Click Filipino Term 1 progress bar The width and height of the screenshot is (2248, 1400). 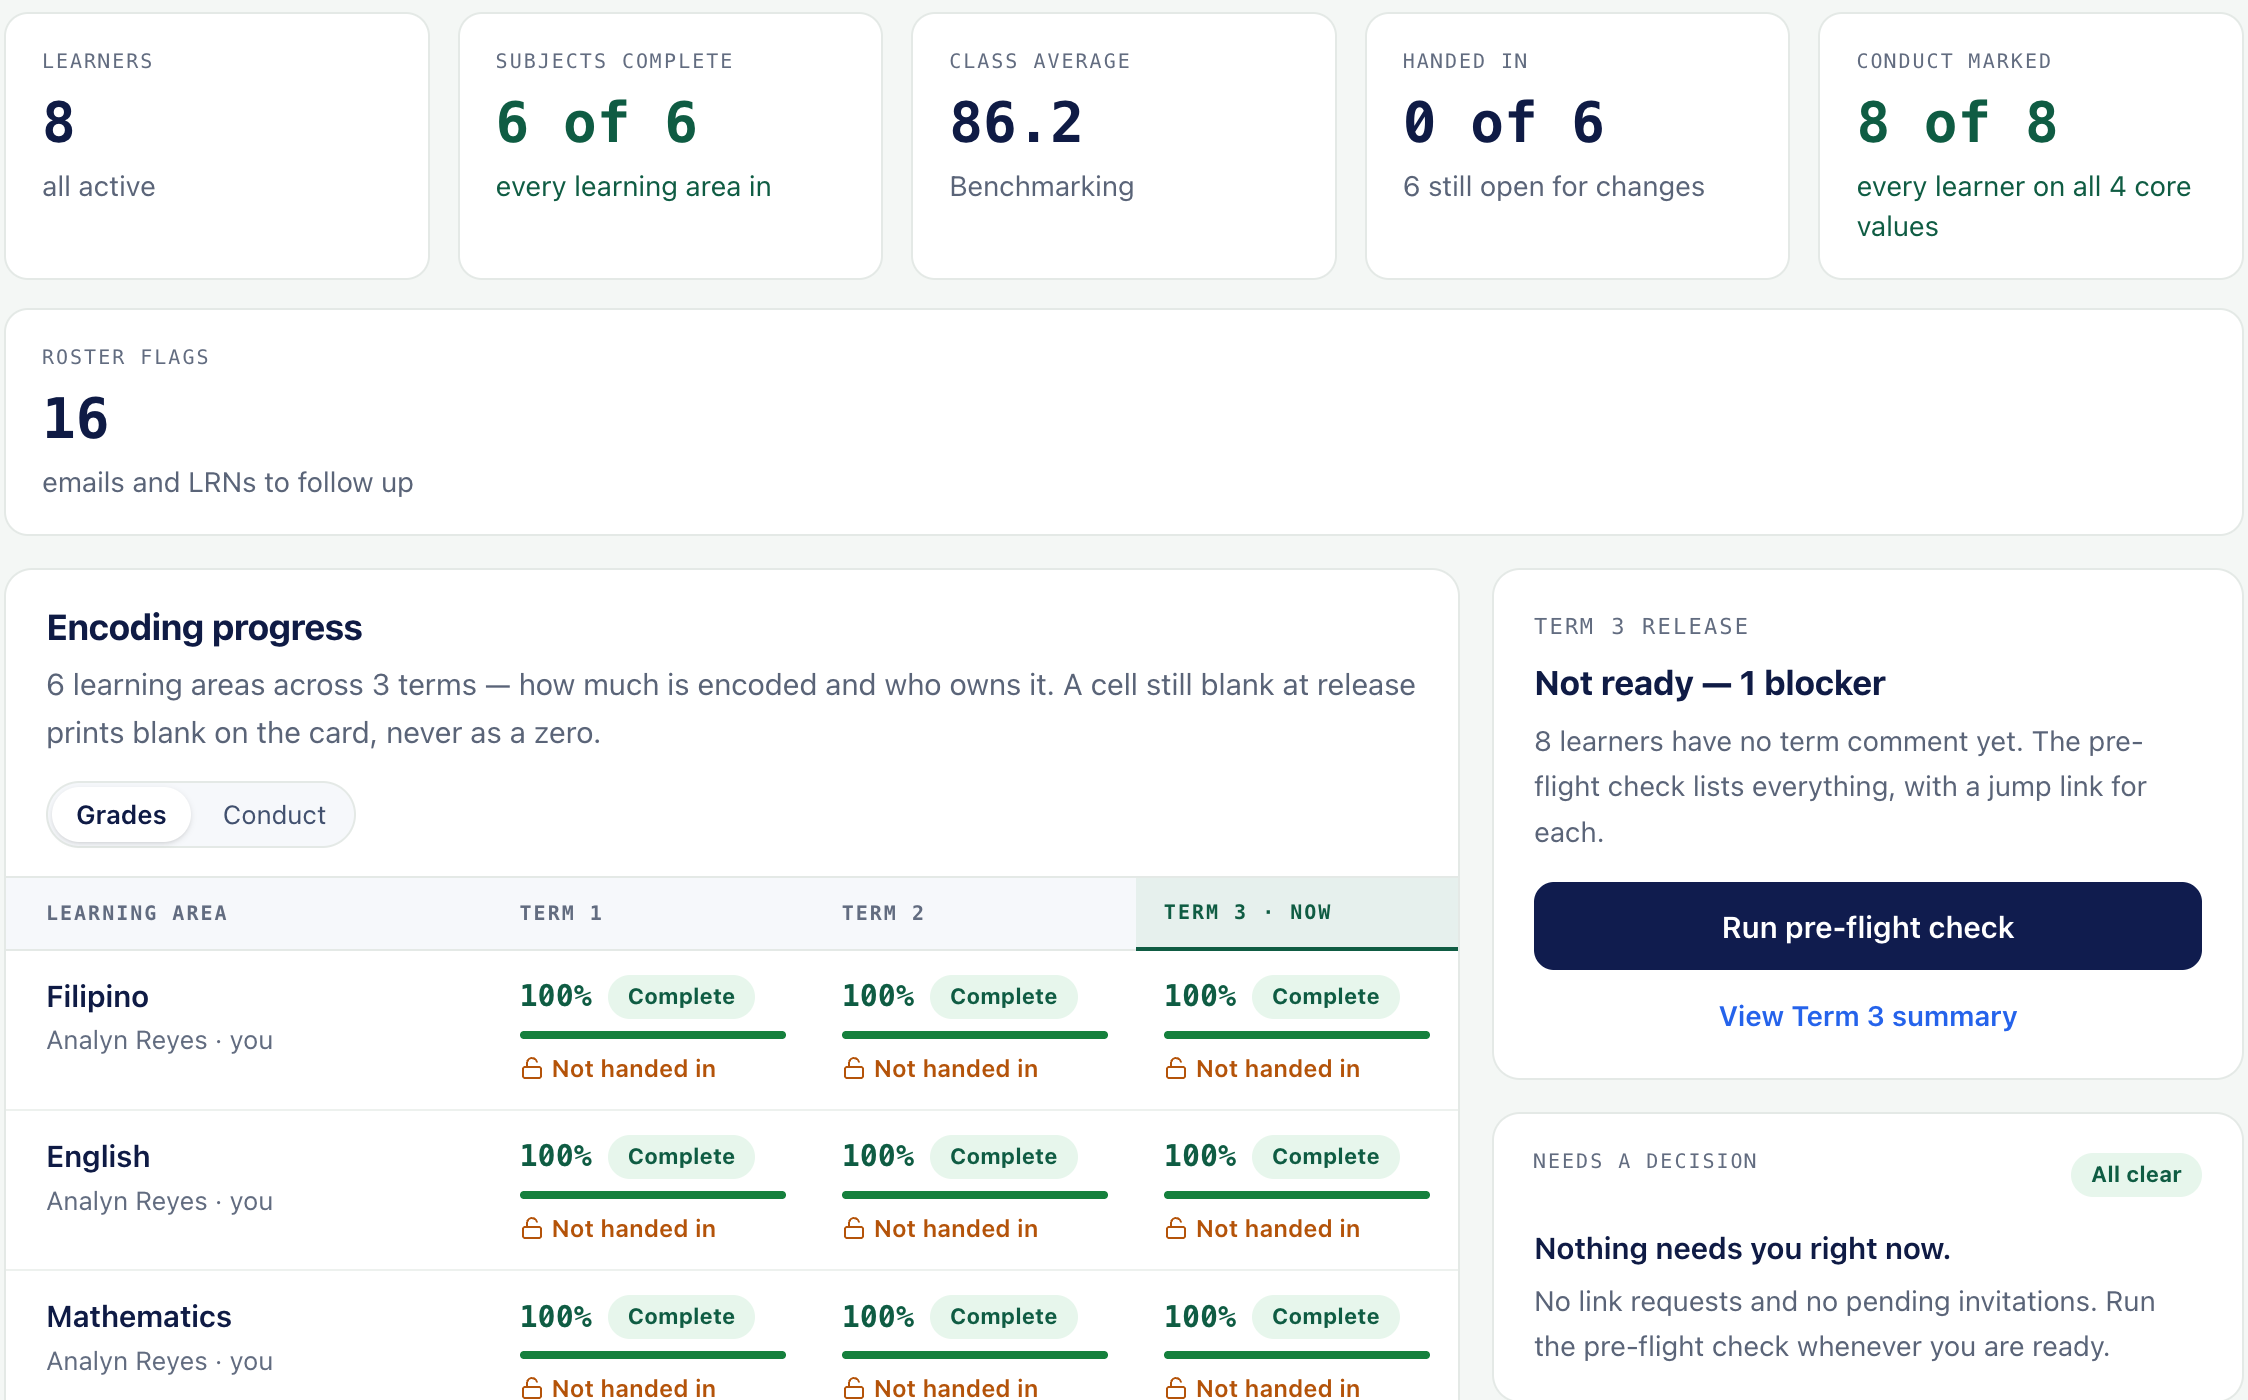click(x=653, y=1035)
